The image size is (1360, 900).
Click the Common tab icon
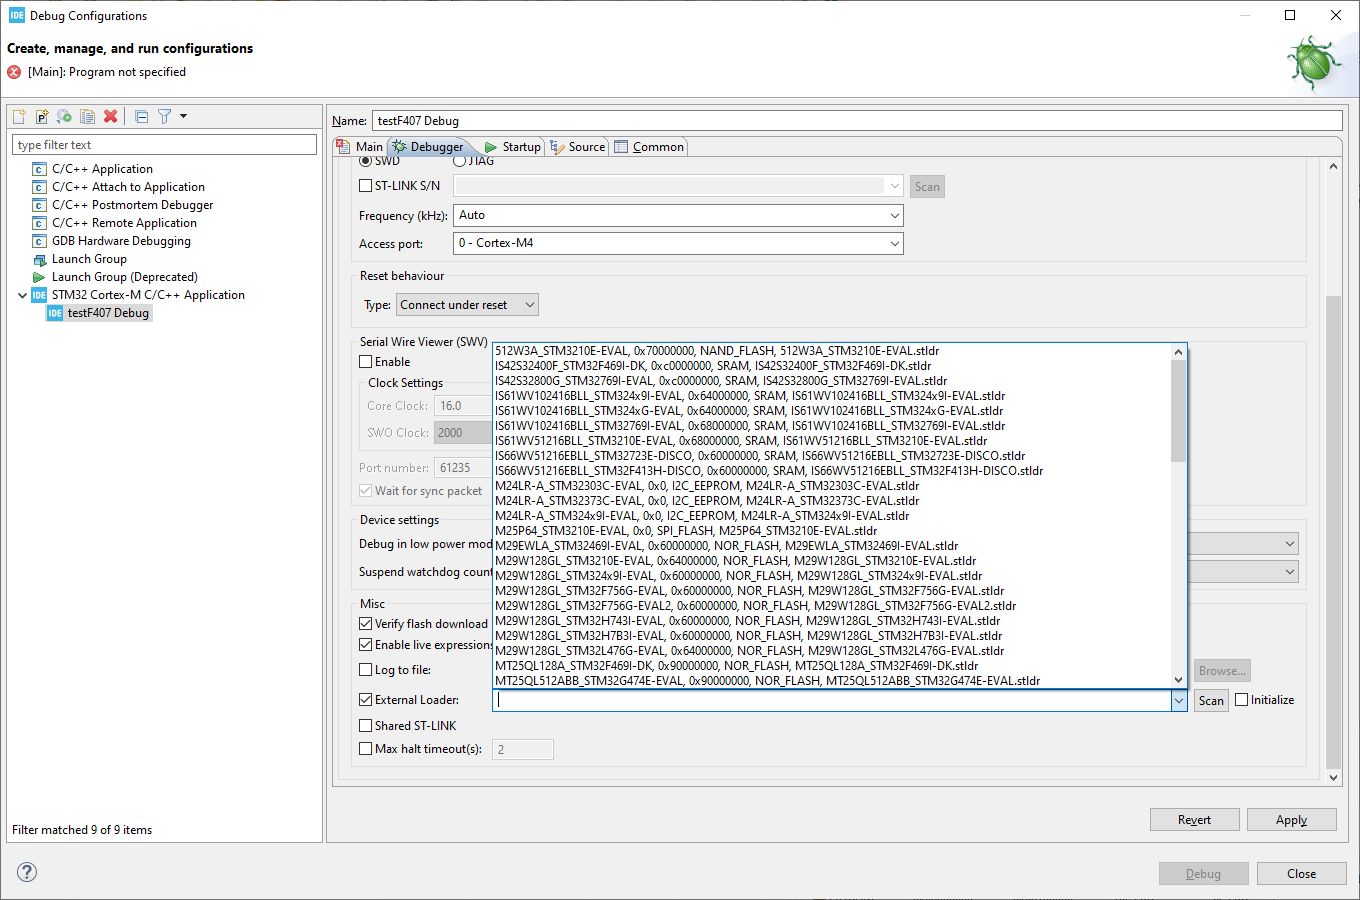[x=621, y=147]
